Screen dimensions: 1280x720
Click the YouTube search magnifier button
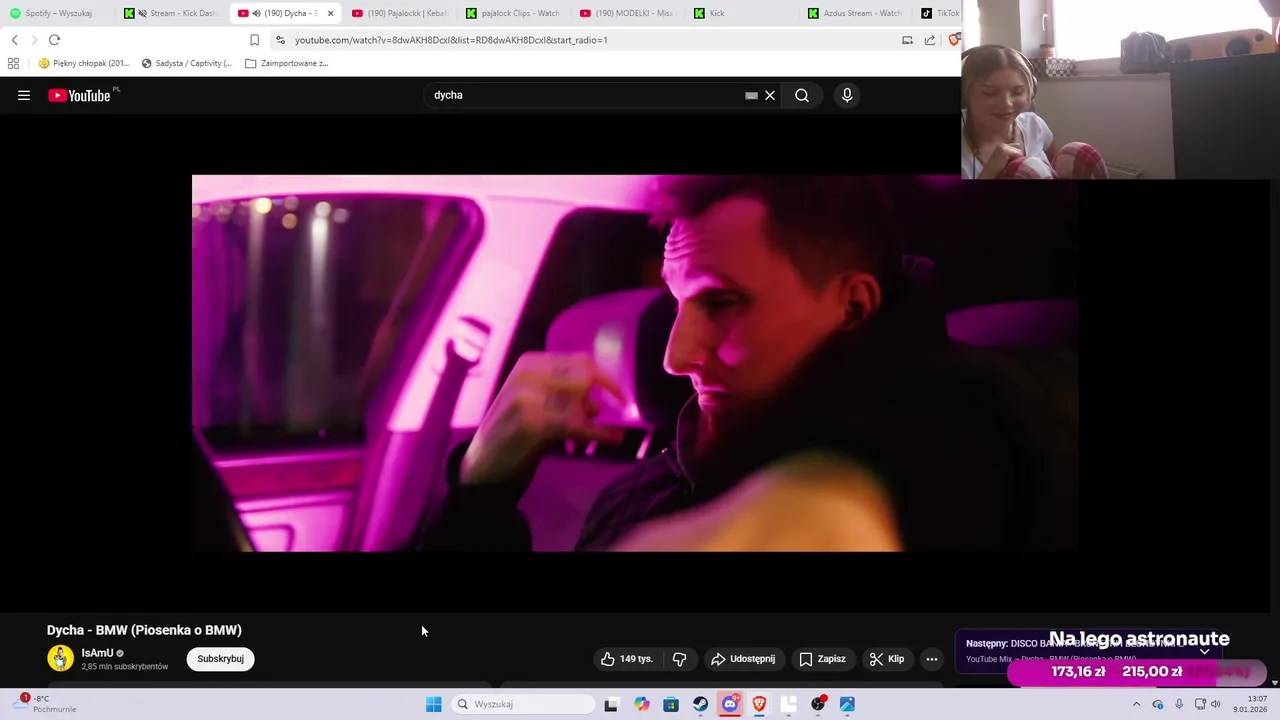coord(802,95)
